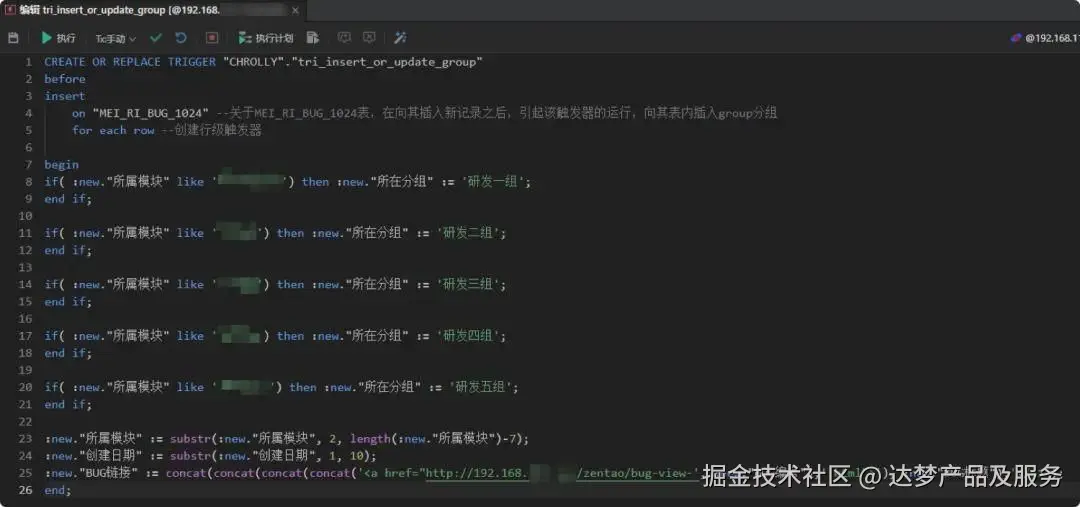Viewport: 1080px width, 507px height.
Task: Click the save icon in the editor toolbar
Action: [13, 38]
